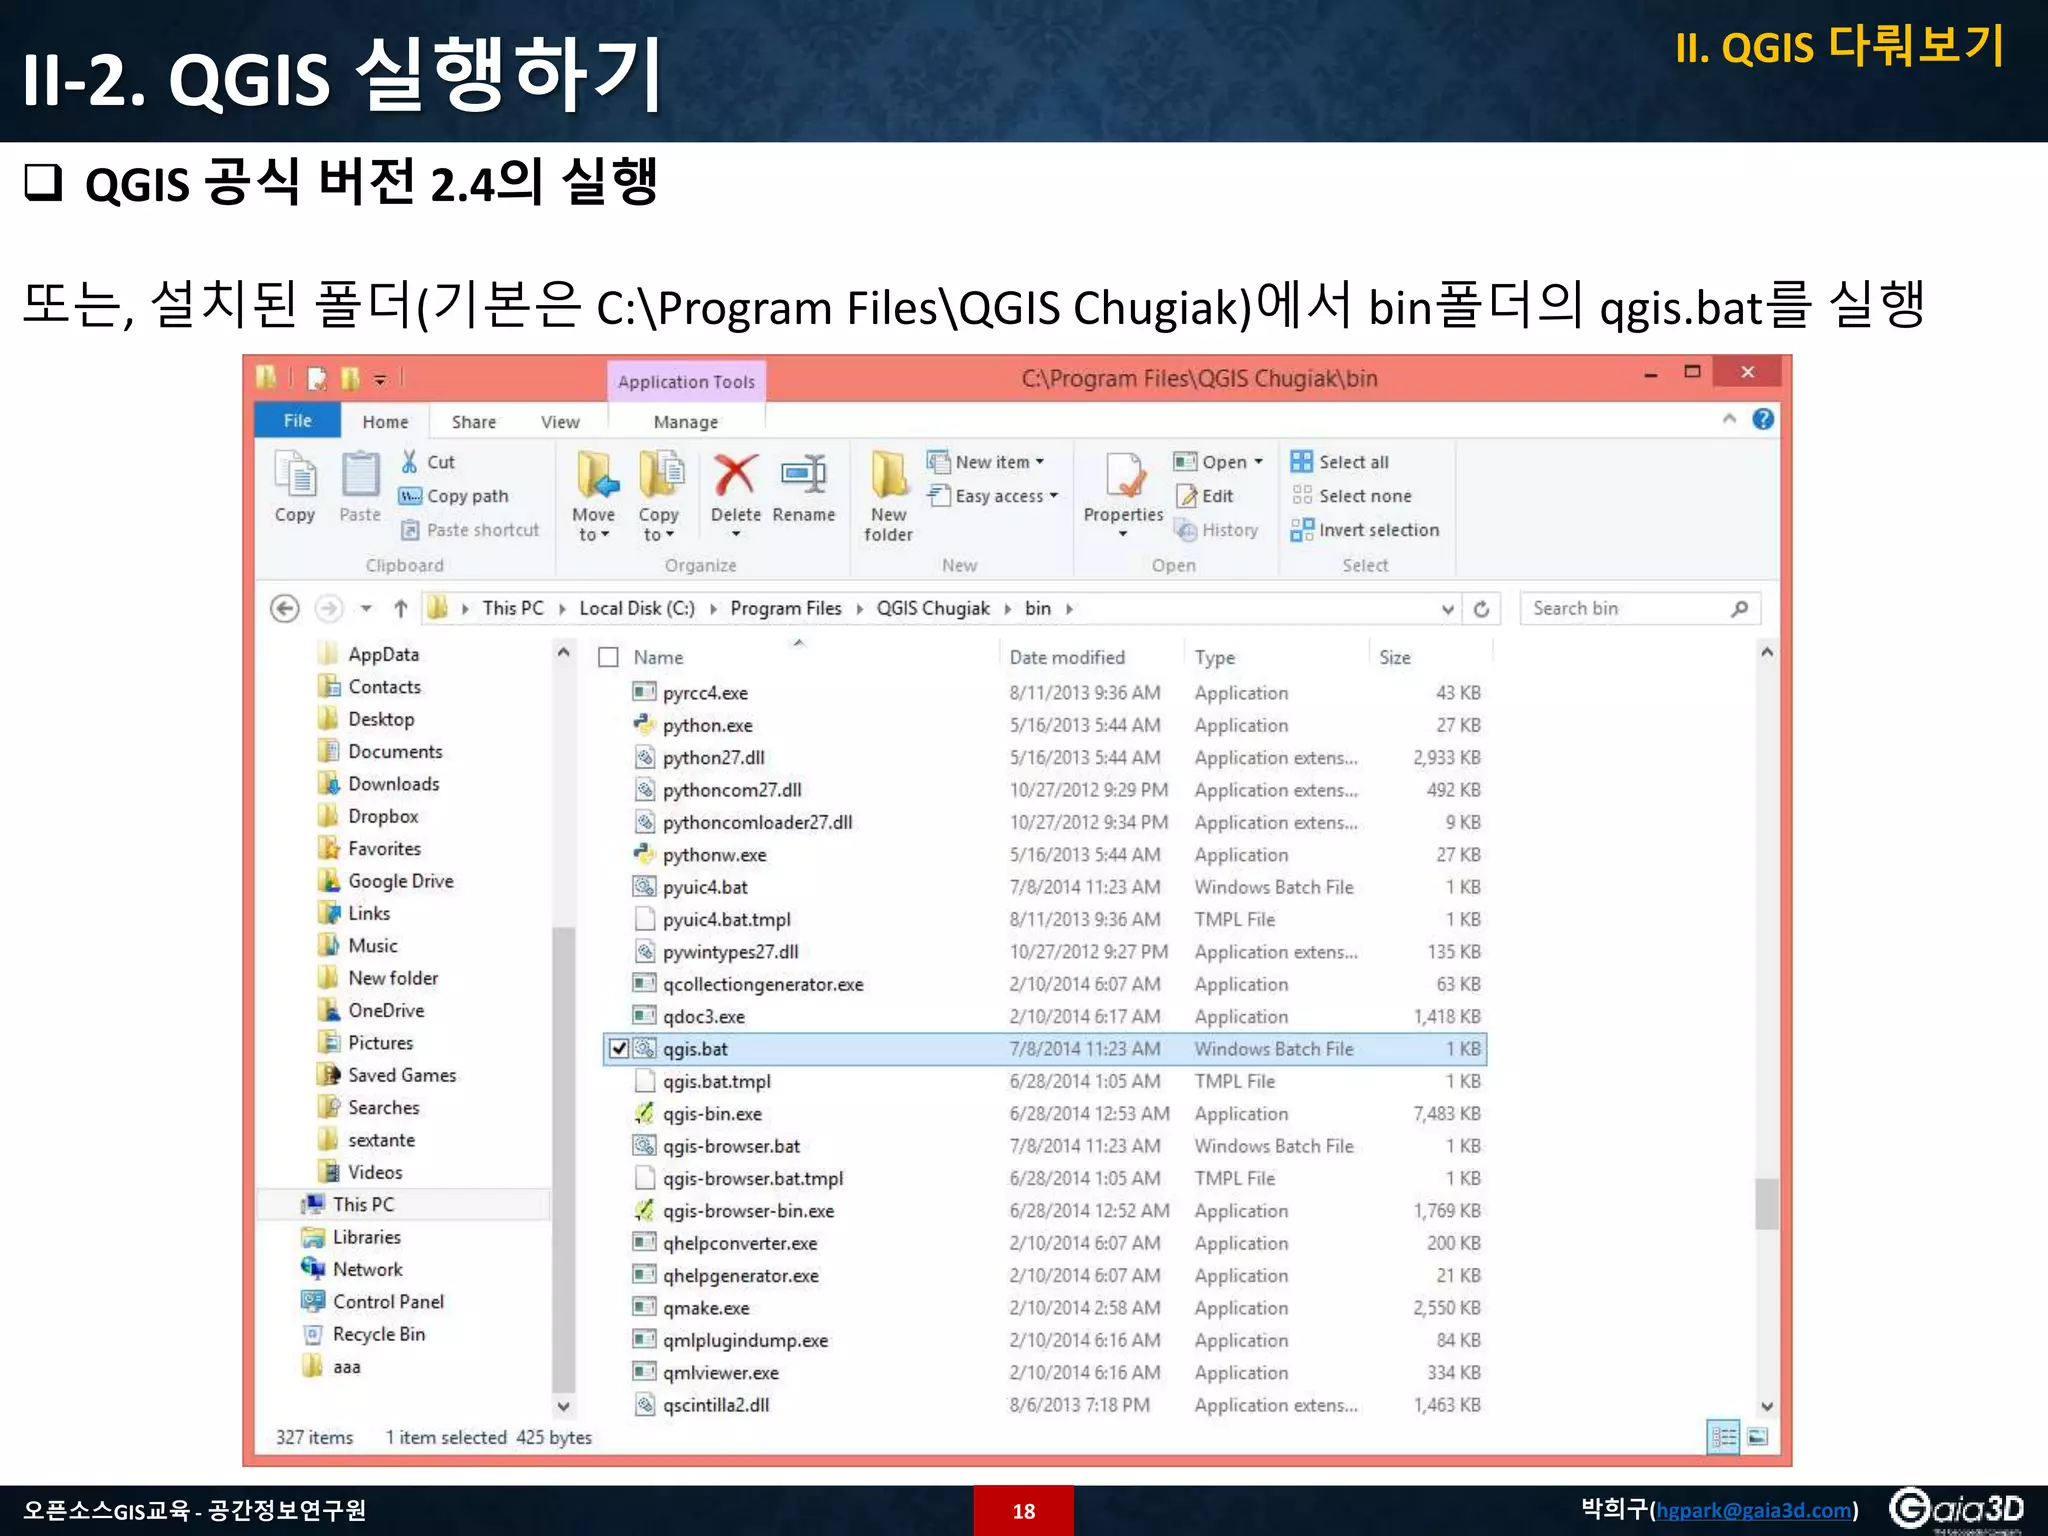The height and width of the screenshot is (1536, 2048).
Task: Expand the chevron after bin in breadcrumb
Action: (x=1069, y=609)
